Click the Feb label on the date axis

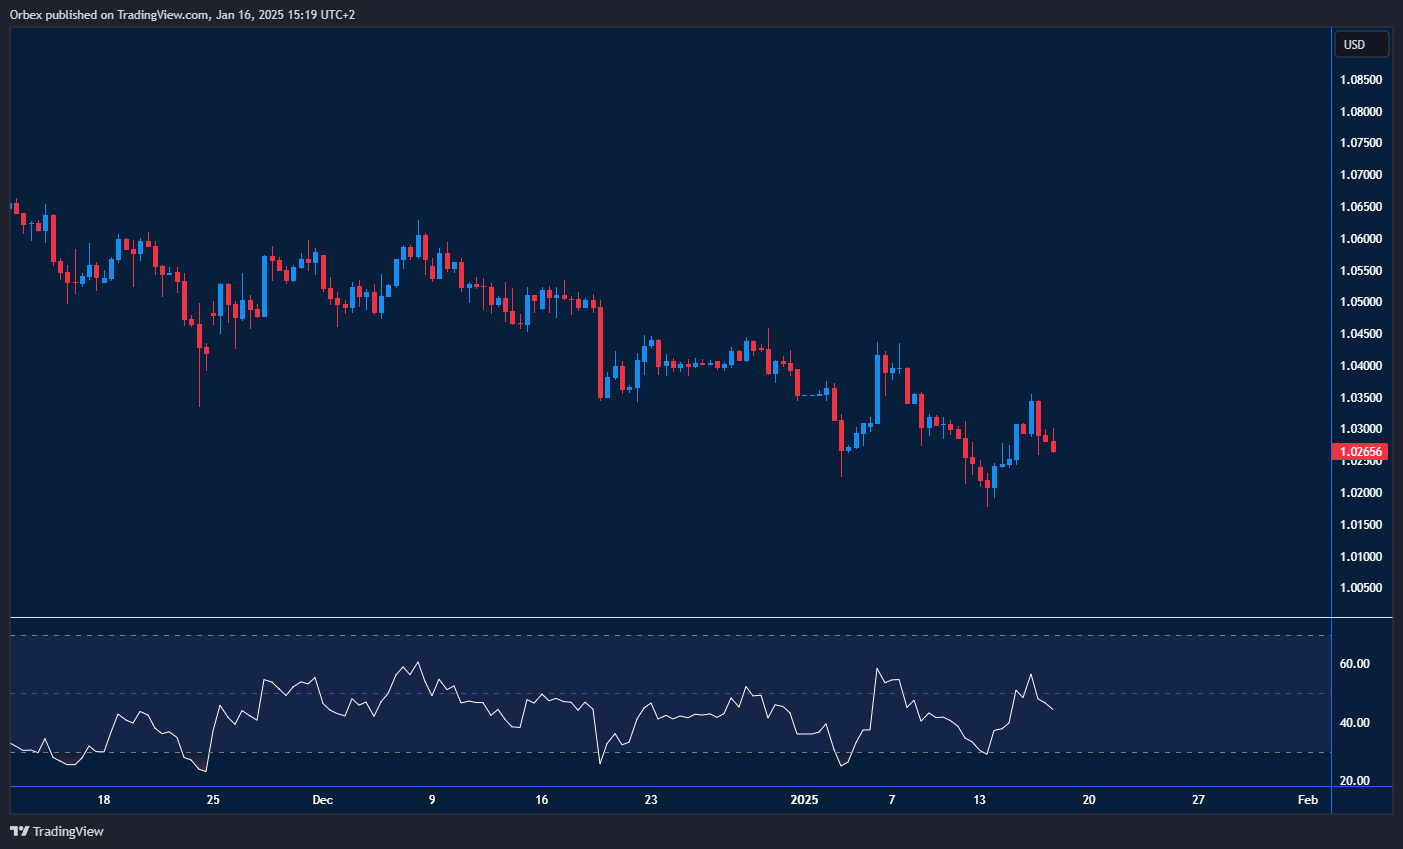pyautogui.click(x=1306, y=800)
